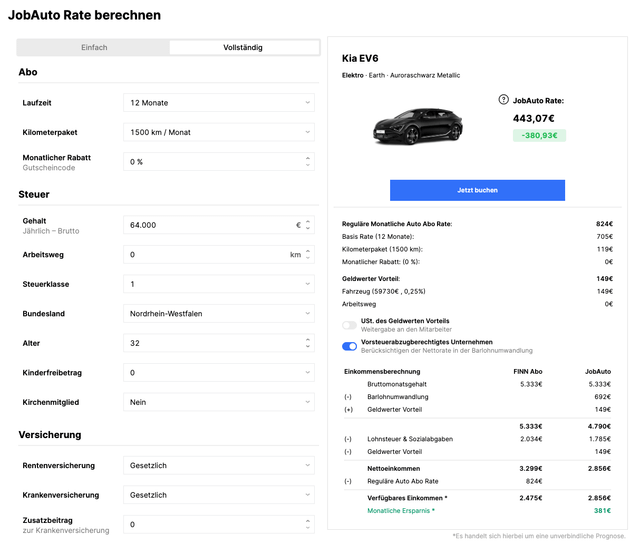
Task: Adjust the Gehalt stepper arrows
Action: 308,225
